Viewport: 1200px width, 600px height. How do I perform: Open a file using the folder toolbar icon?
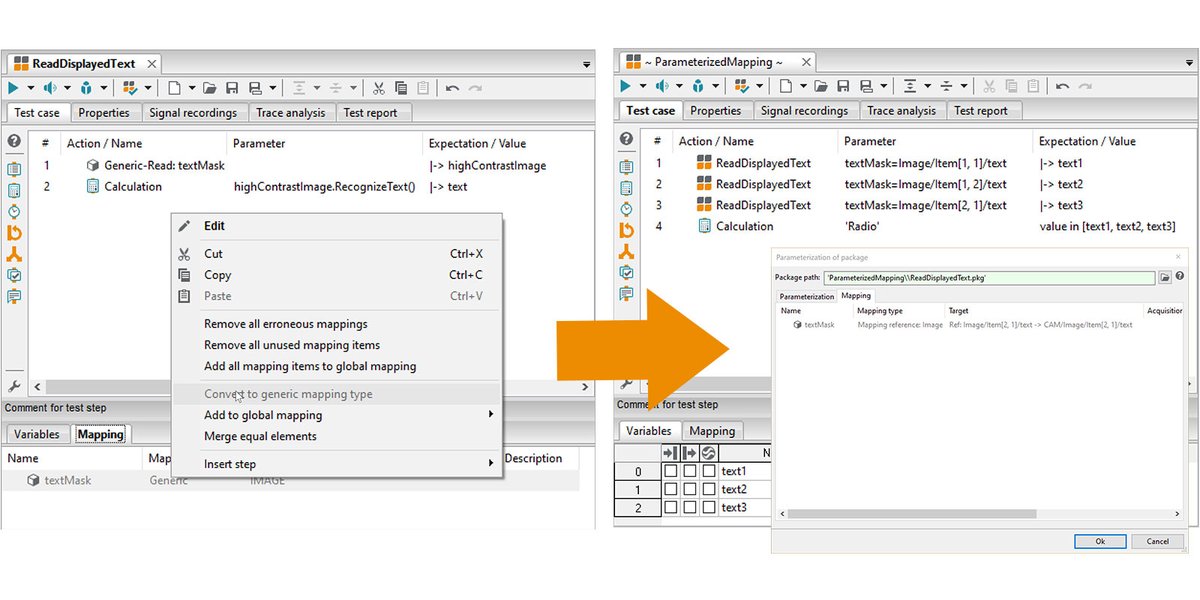[210, 87]
